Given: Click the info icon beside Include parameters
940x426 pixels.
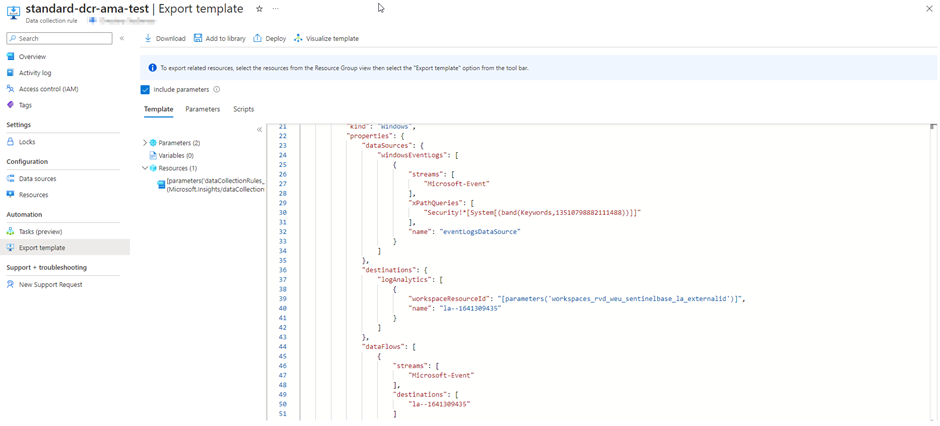Looking at the screenshot, I should pyautogui.click(x=216, y=89).
